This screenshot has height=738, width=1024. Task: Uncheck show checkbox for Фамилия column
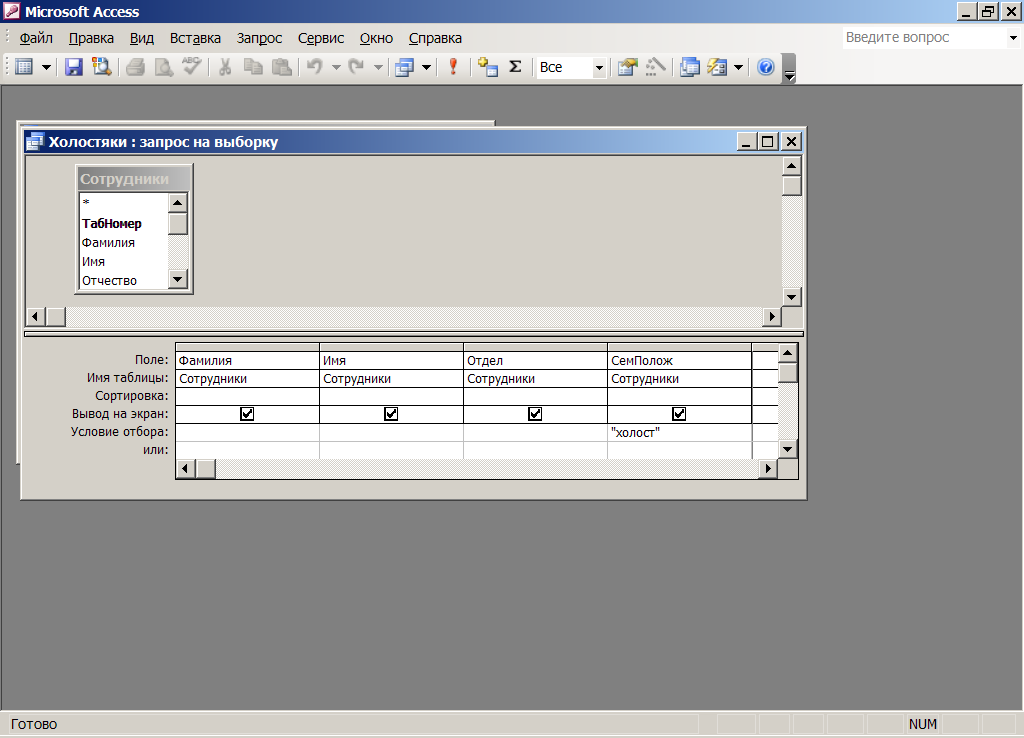(247, 413)
